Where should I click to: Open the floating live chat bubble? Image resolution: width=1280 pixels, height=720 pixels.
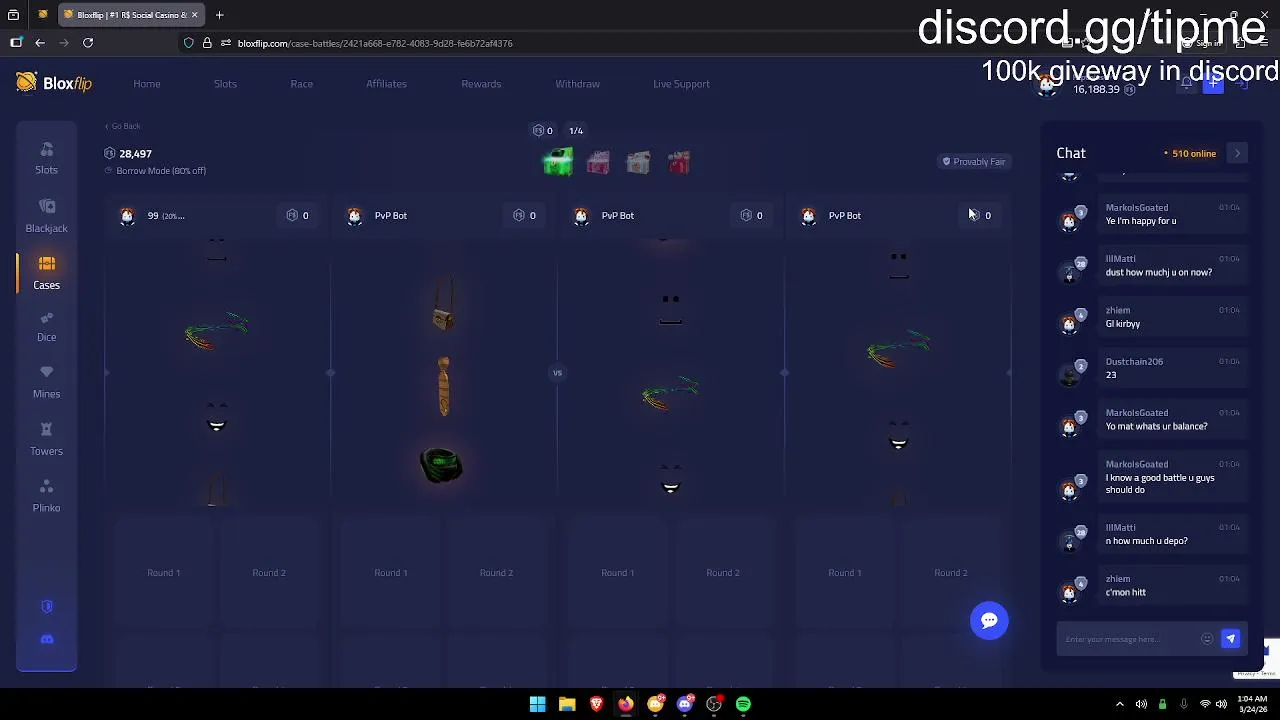[989, 620]
